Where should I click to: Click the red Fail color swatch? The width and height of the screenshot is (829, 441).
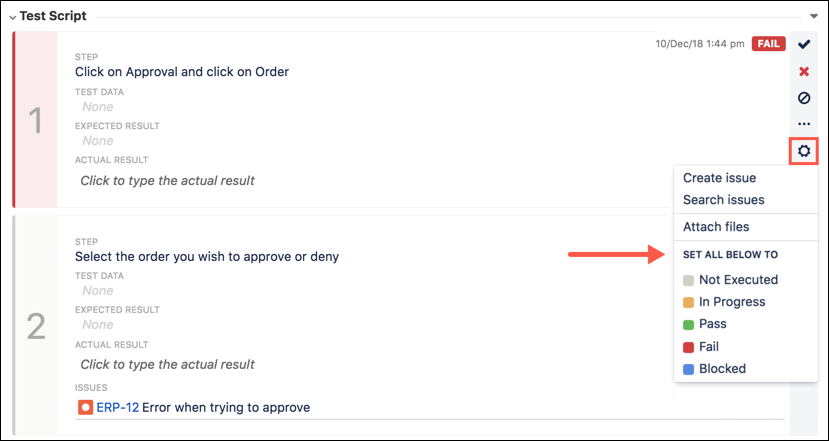click(x=689, y=347)
